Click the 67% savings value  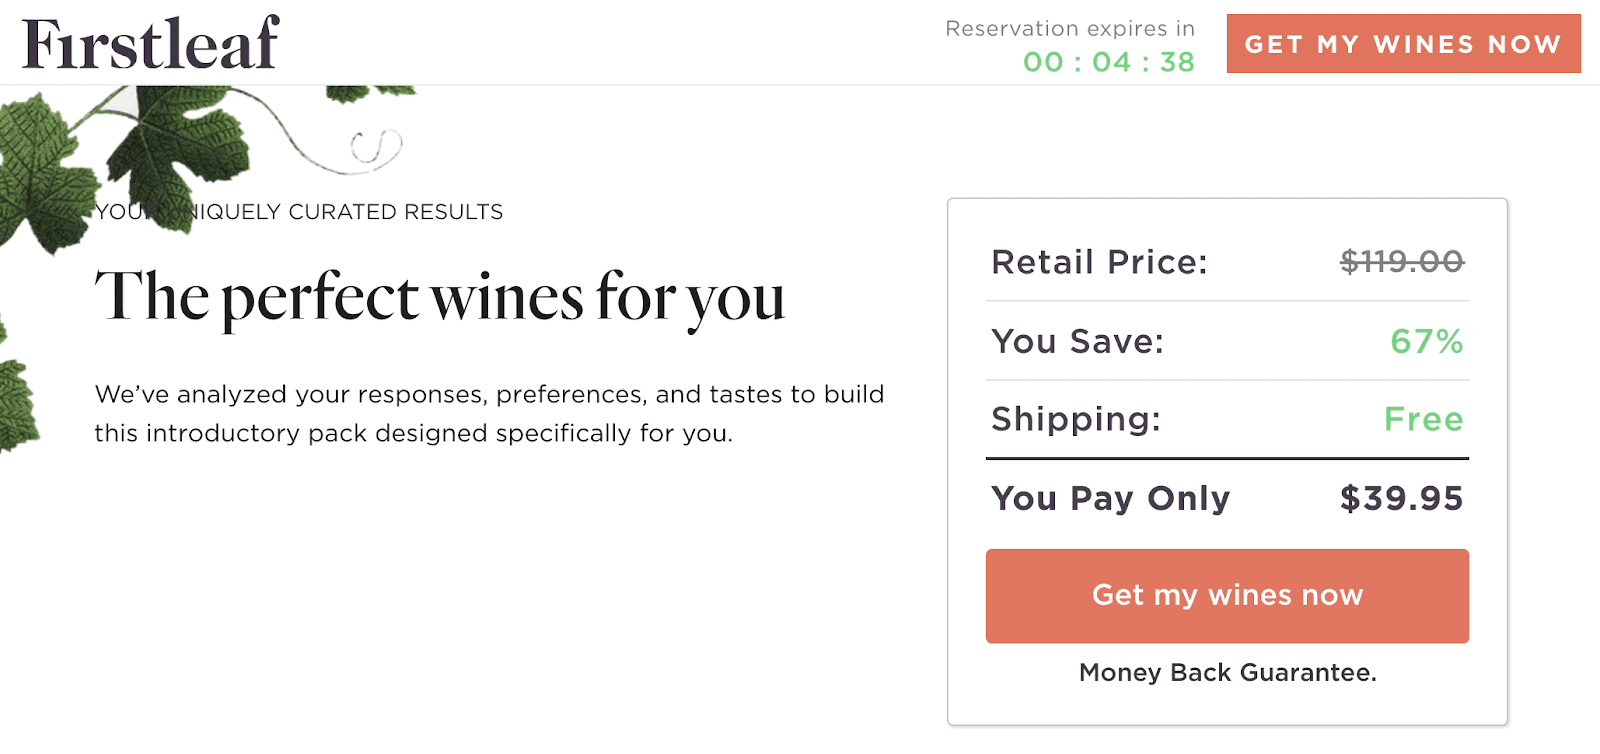click(1427, 342)
